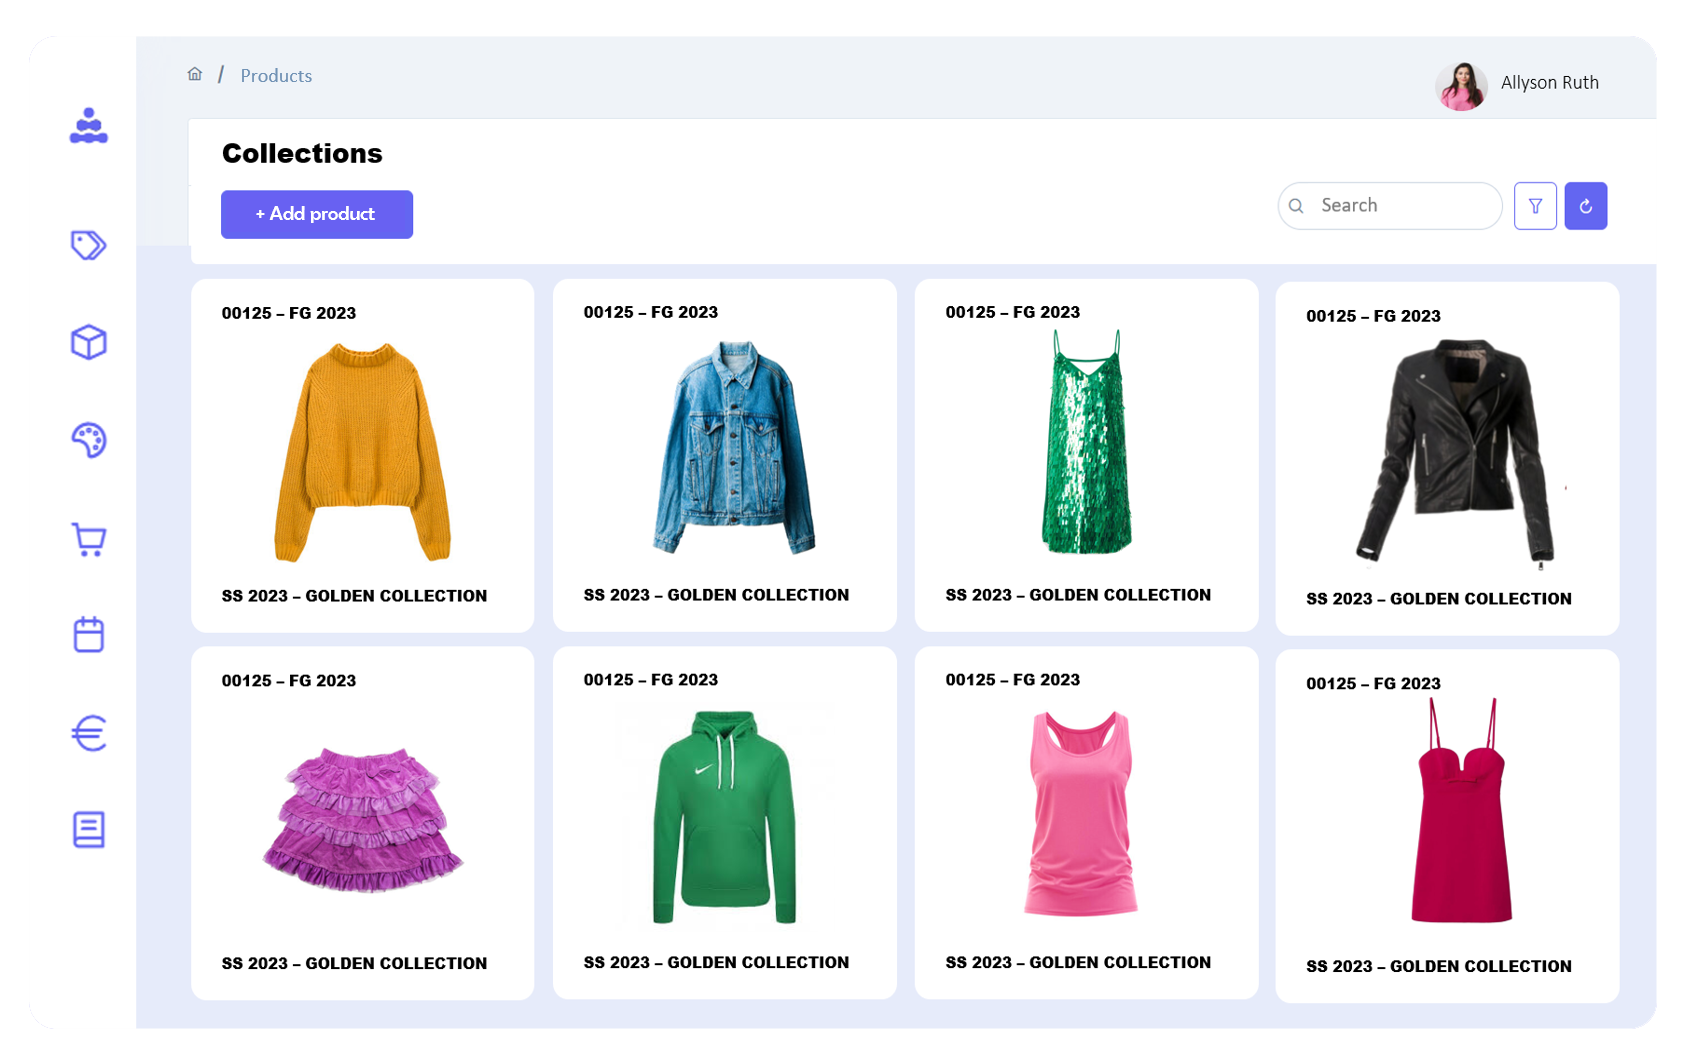The image size is (1684, 1059).
Task: Click the search magnifier icon
Action: pyautogui.click(x=1296, y=205)
